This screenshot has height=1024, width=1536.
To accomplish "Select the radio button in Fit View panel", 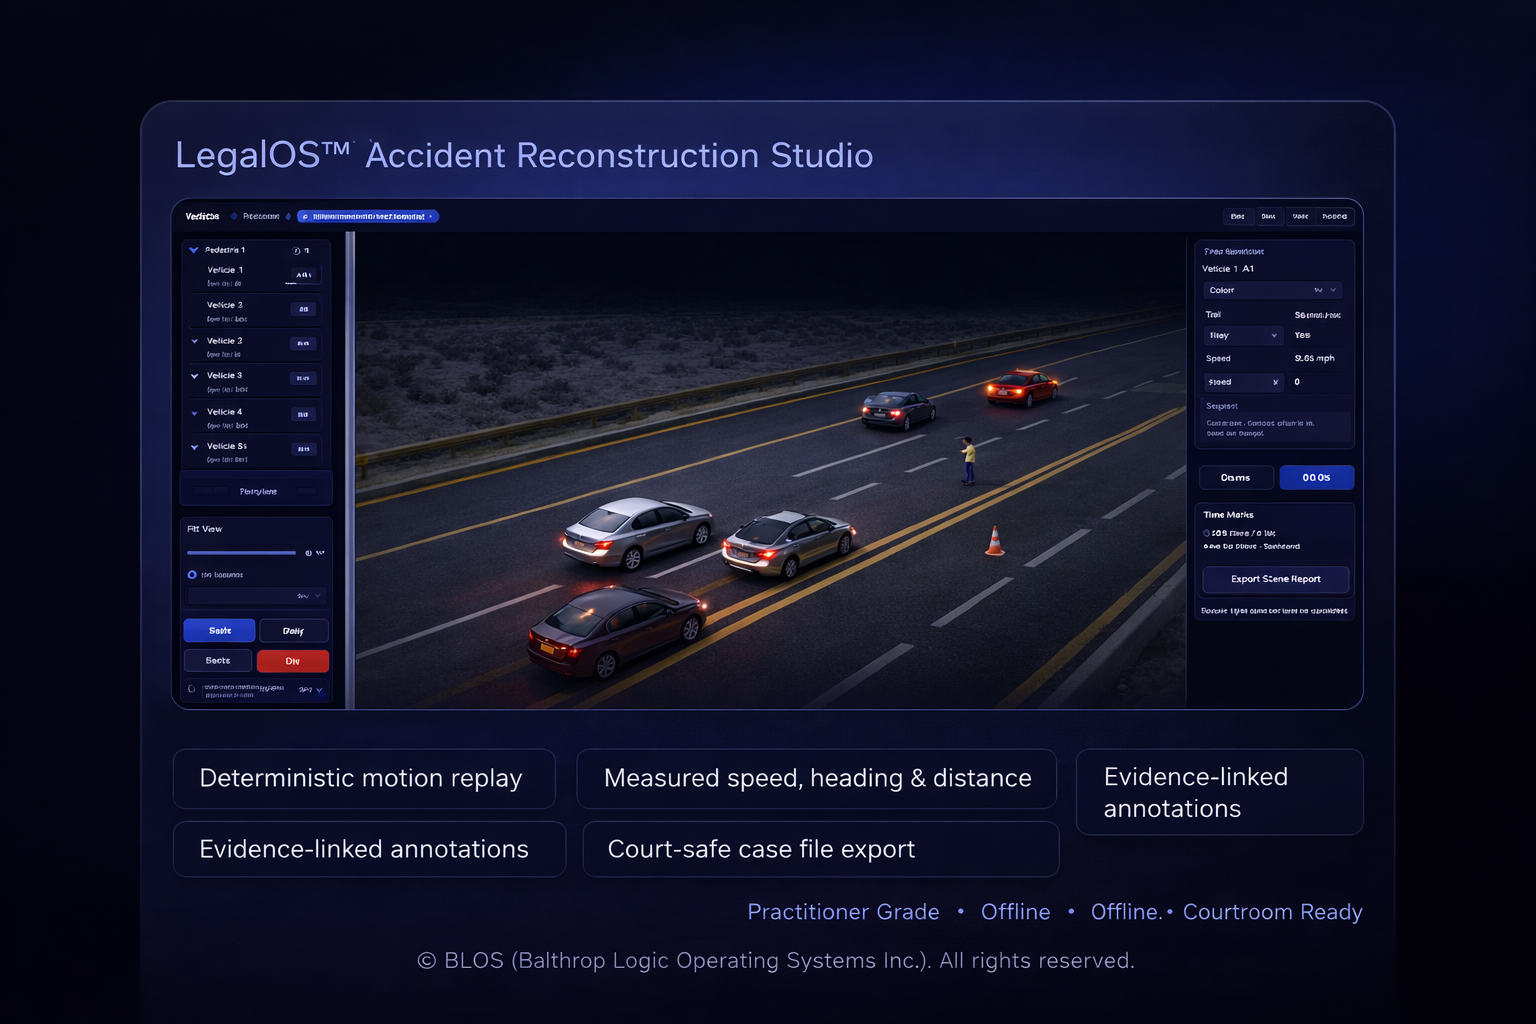I will click(x=193, y=574).
